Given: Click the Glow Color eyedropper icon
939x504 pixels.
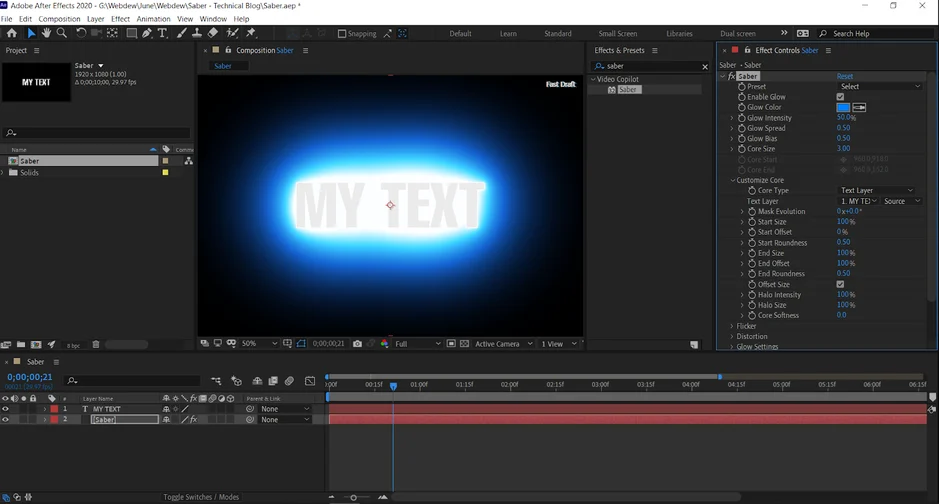Looking at the screenshot, I should click(859, 107).
